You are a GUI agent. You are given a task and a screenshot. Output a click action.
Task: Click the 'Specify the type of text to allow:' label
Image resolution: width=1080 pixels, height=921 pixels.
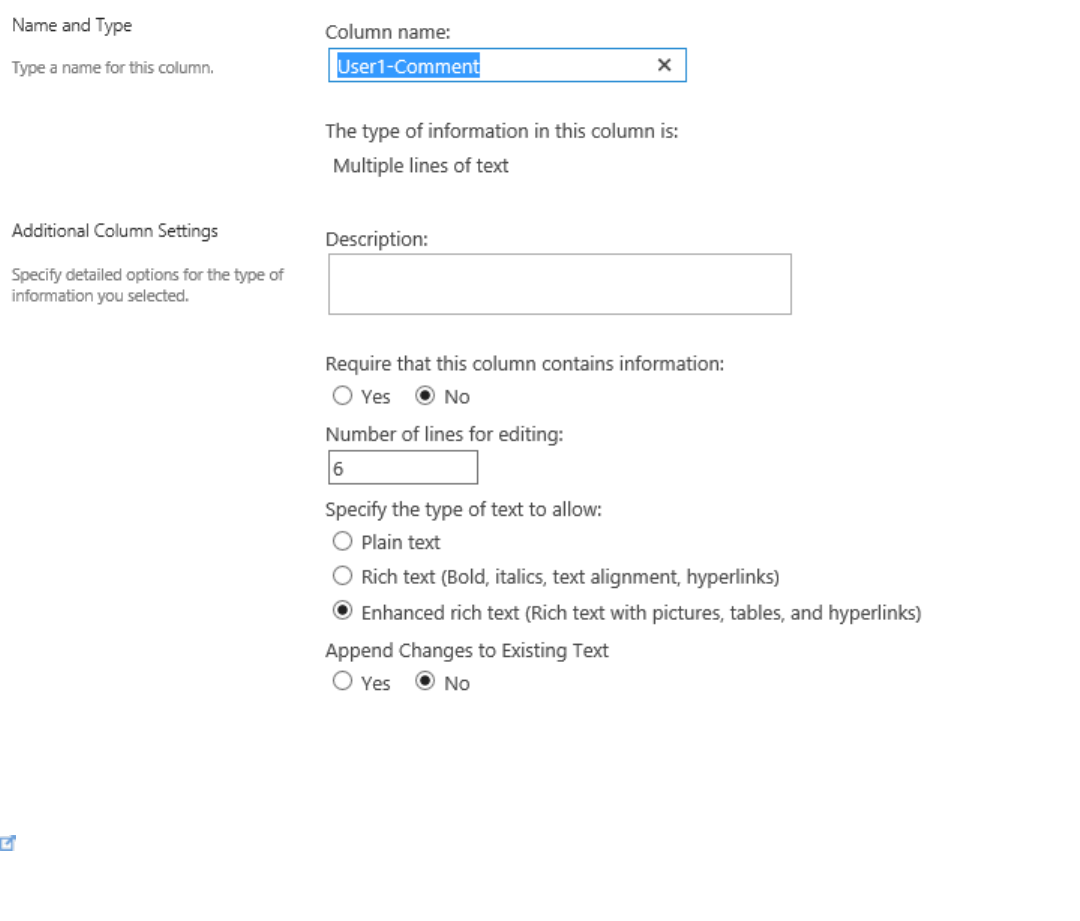click(464, 510)
